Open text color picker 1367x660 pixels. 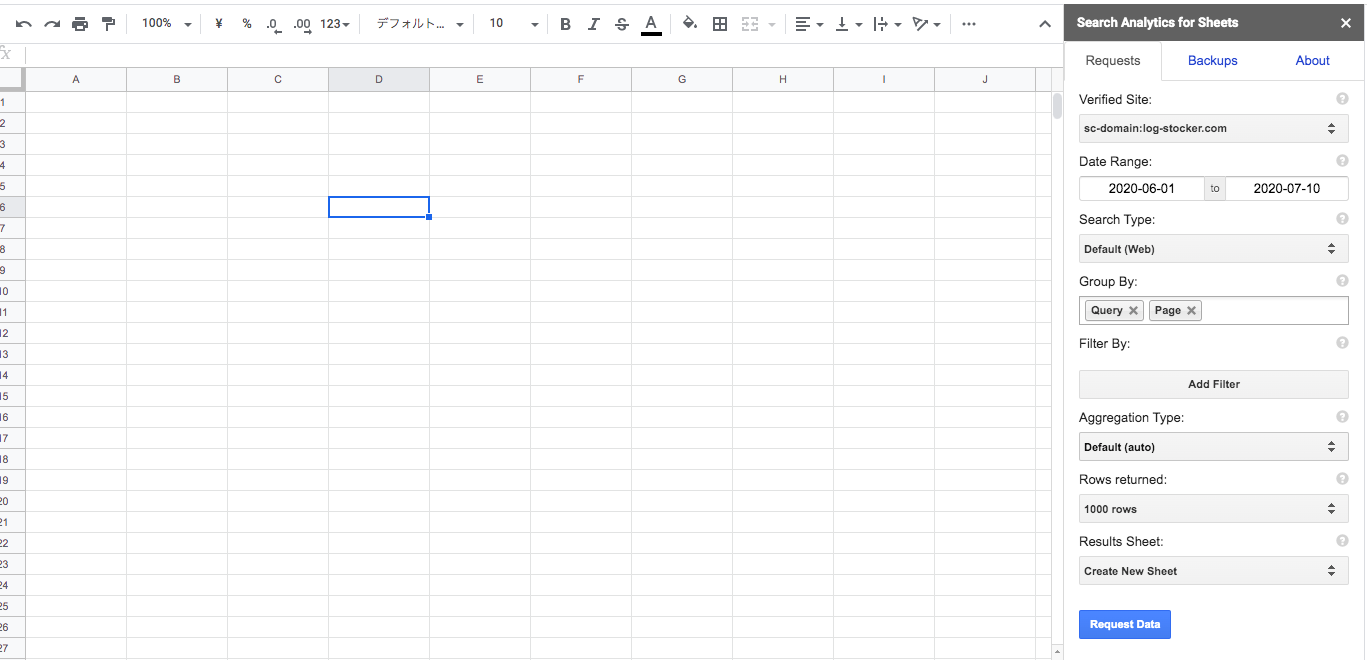(651, 24)
